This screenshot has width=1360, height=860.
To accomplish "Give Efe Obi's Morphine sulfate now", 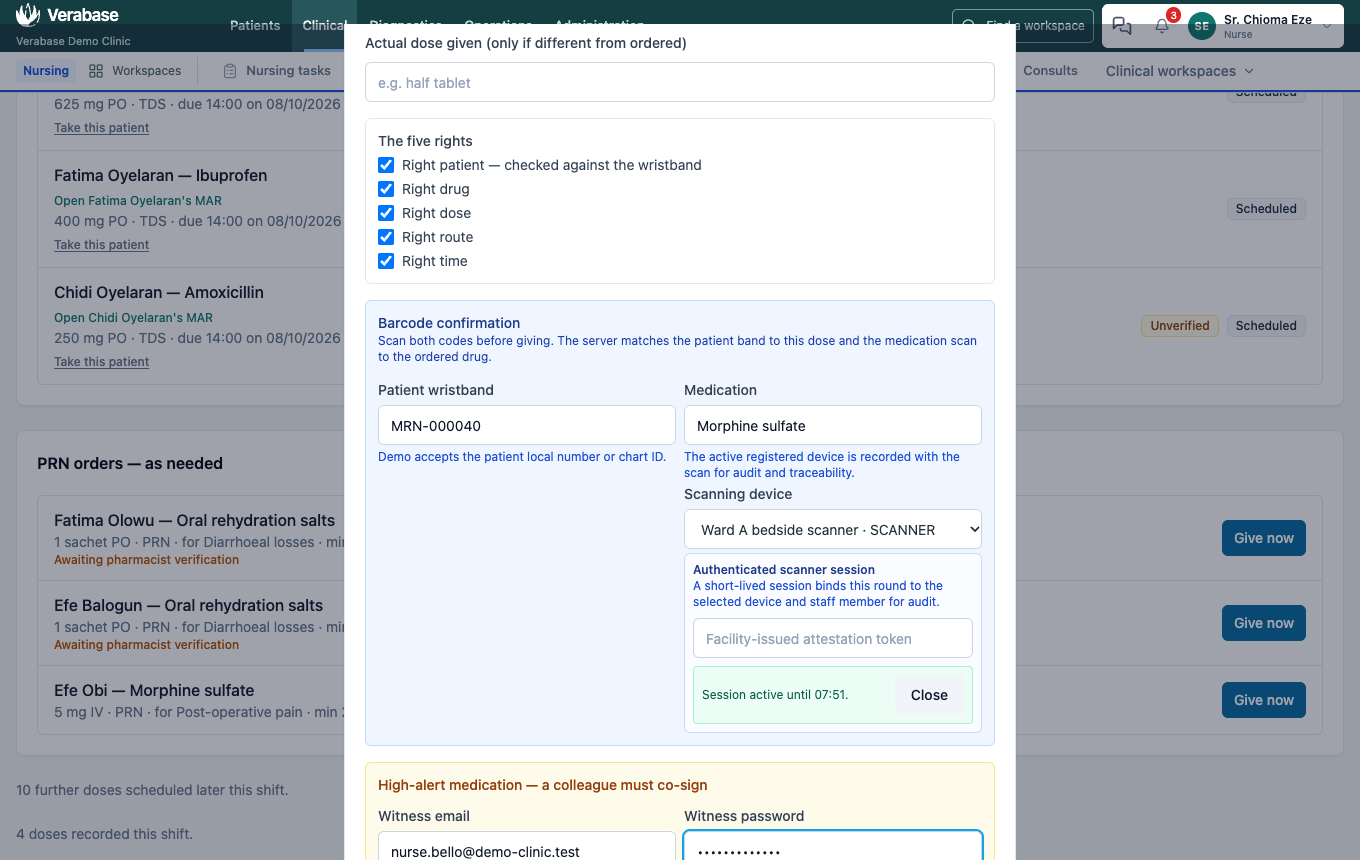I will tap(1264, 700).
